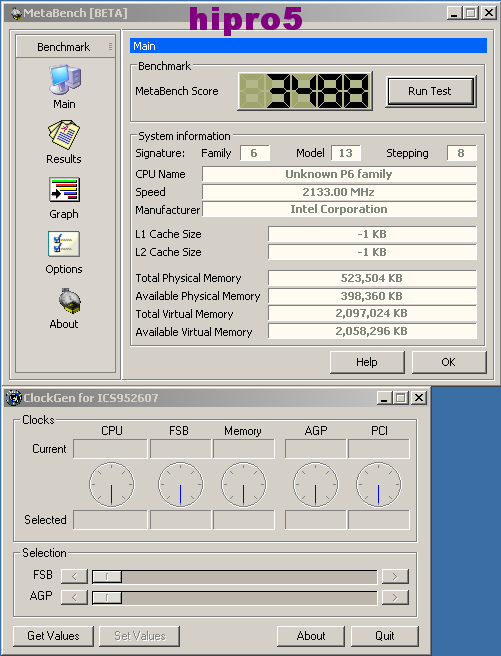Click the Current Memory clock field
The height and width of the screenshot is (656, 501).
tap(244, 449)
